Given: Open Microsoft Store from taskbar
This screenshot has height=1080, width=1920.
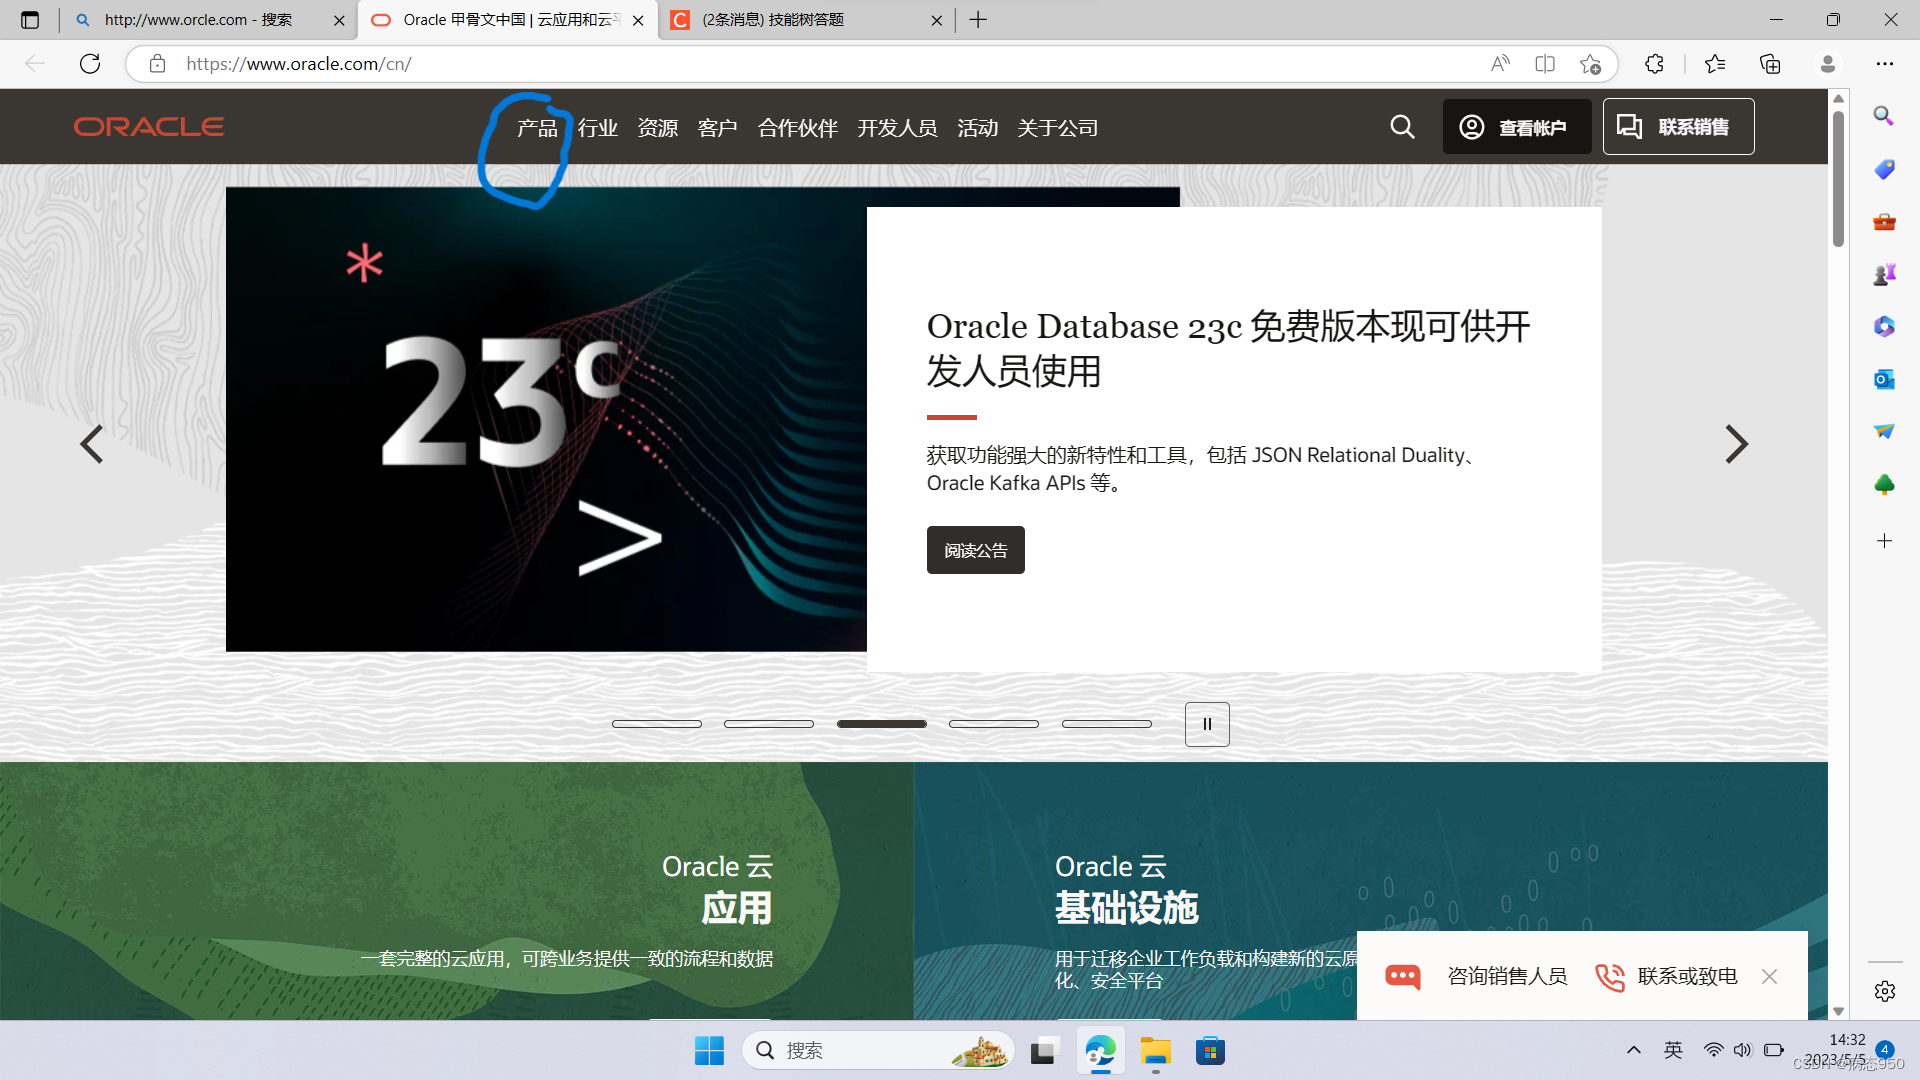Looking at the screenshot, I should pos(1210,1051).
